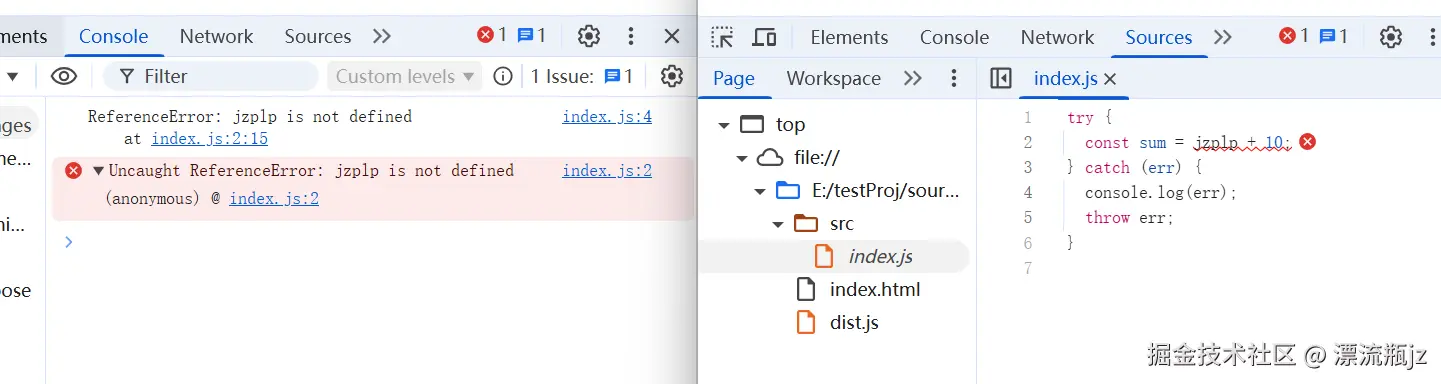This screenshot has width=1441, height=384.
Task: Toggle navigator sidebar icon
Action: (x=1001, y=78)
